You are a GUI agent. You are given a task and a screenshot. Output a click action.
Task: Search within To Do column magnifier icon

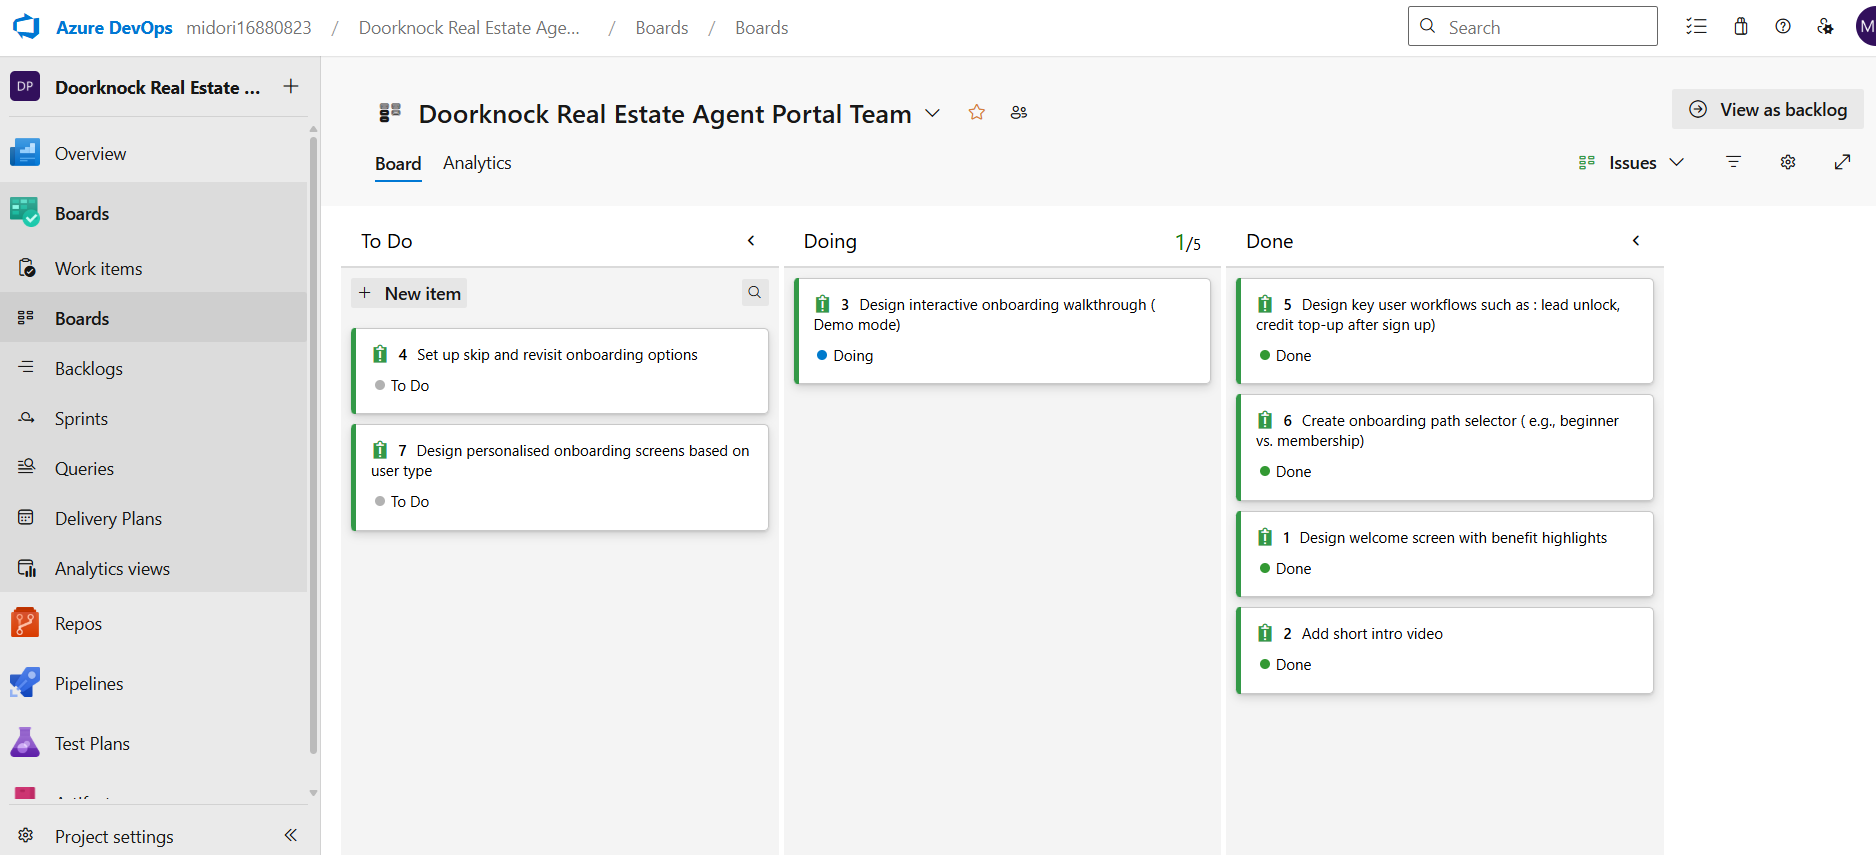pos(755,292)
